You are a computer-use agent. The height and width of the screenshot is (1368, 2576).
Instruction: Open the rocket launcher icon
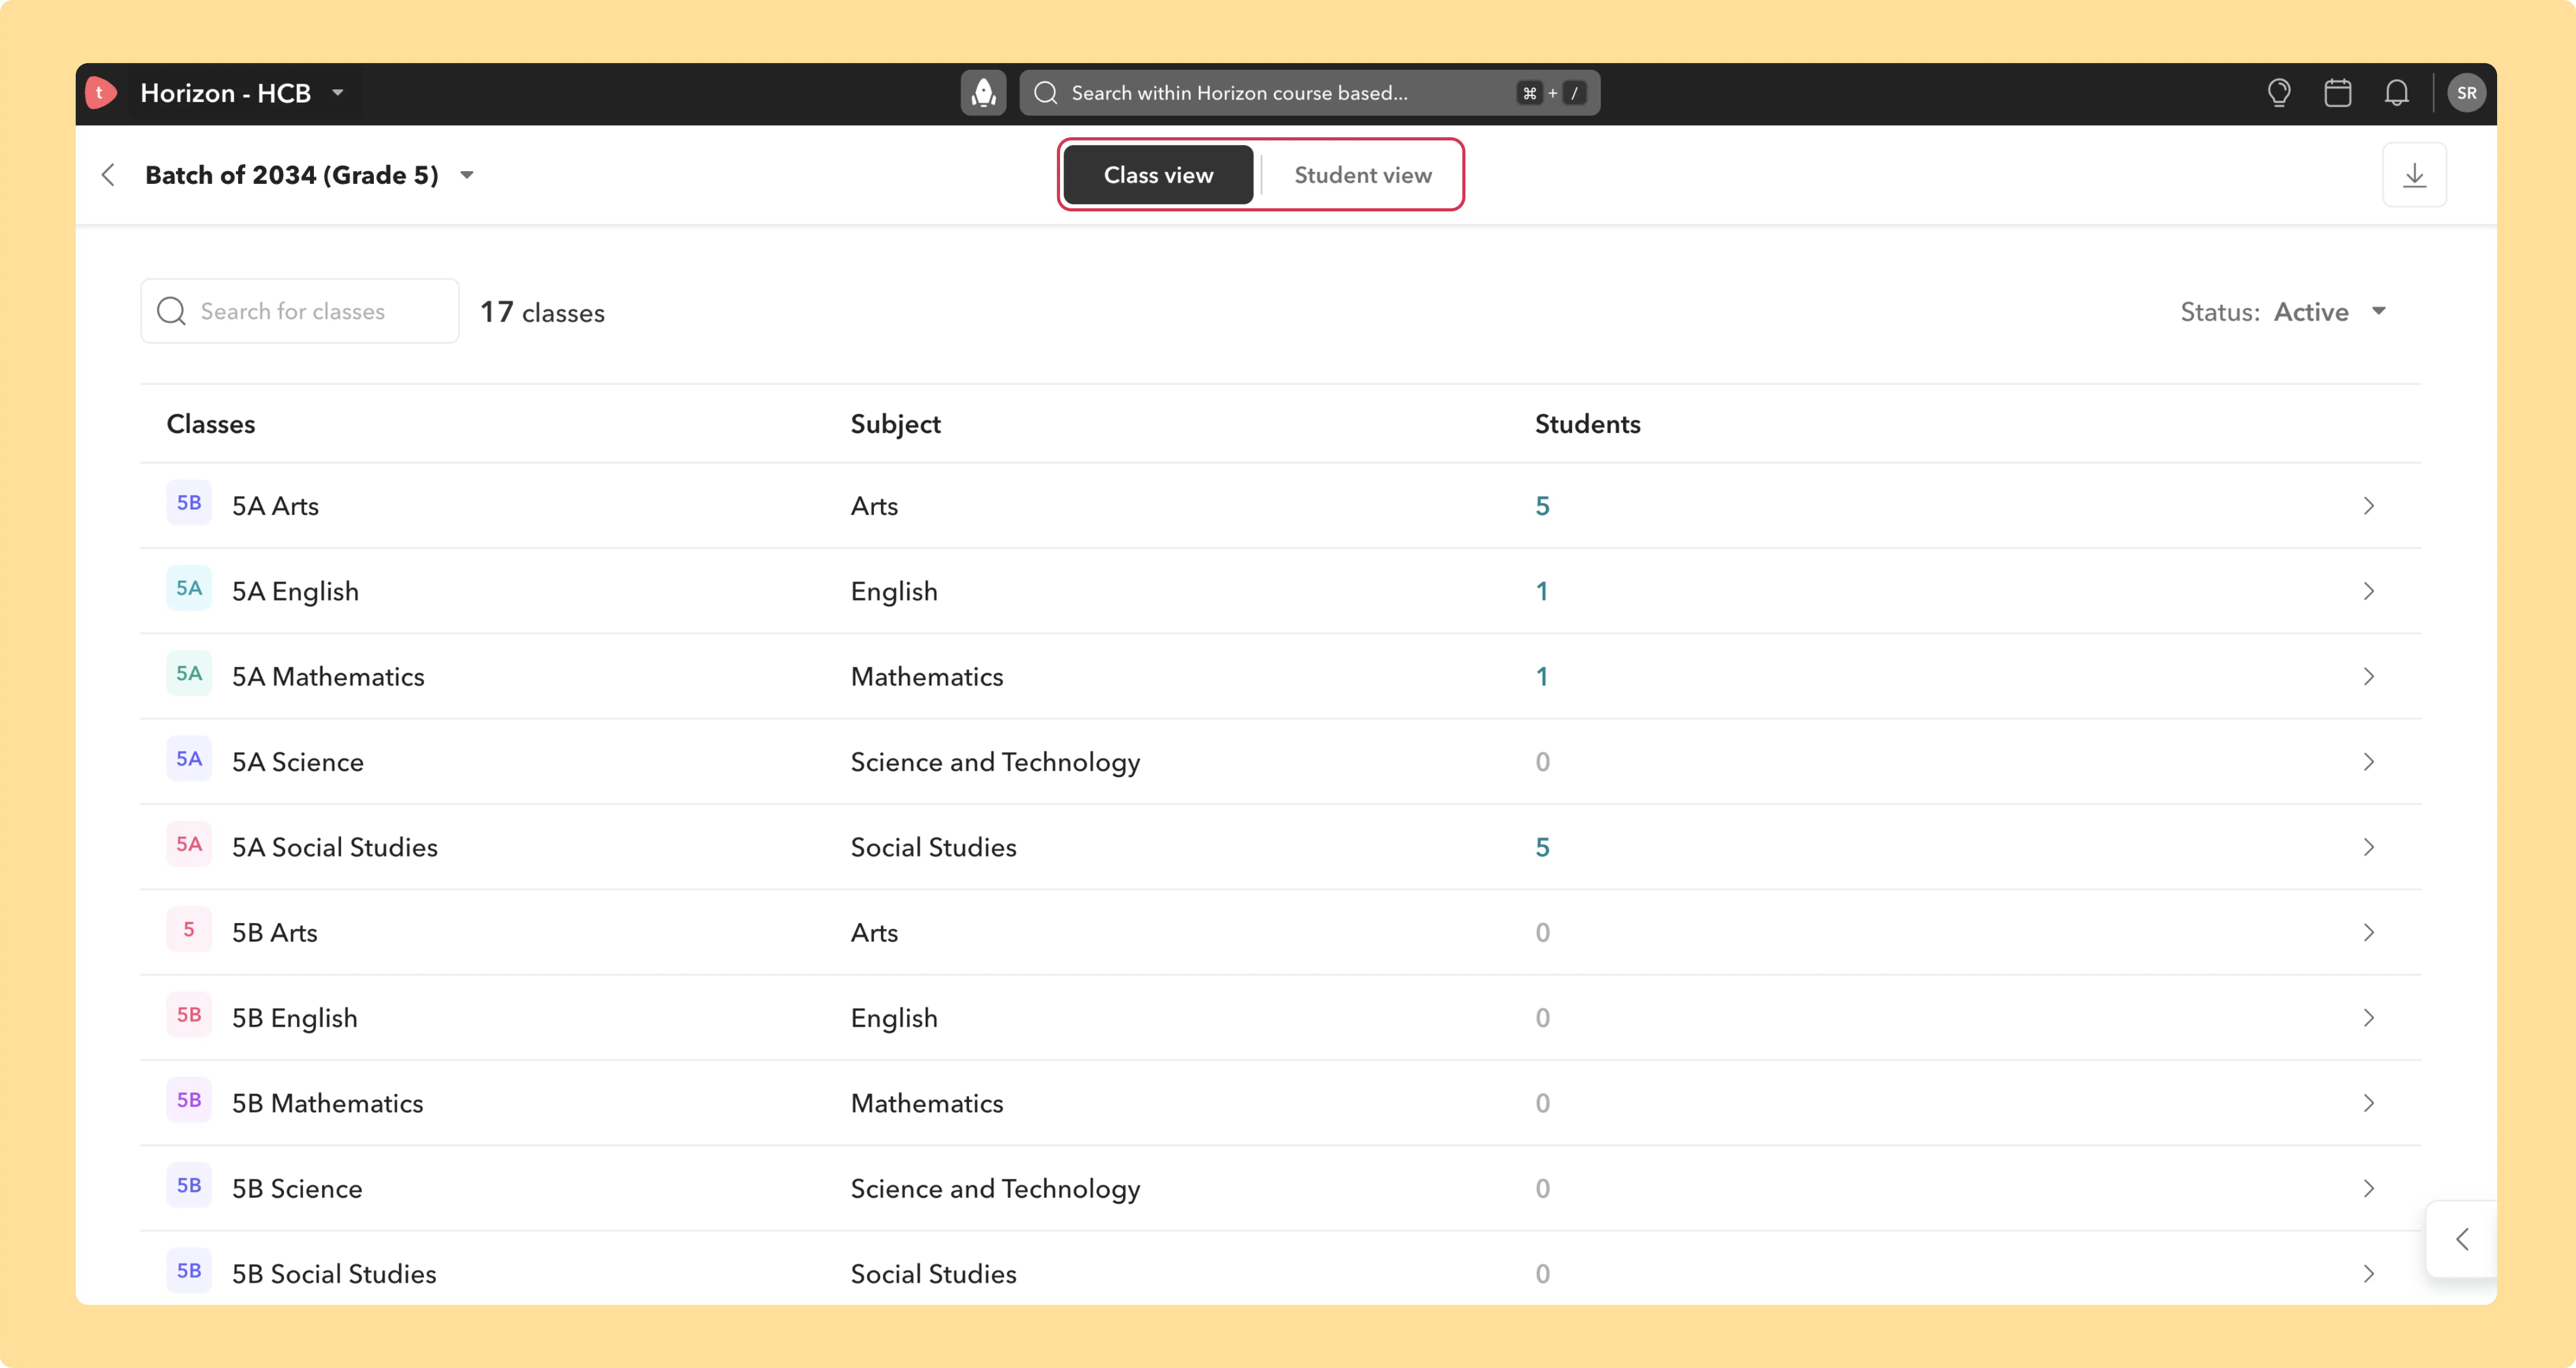[x=983, y=93]
